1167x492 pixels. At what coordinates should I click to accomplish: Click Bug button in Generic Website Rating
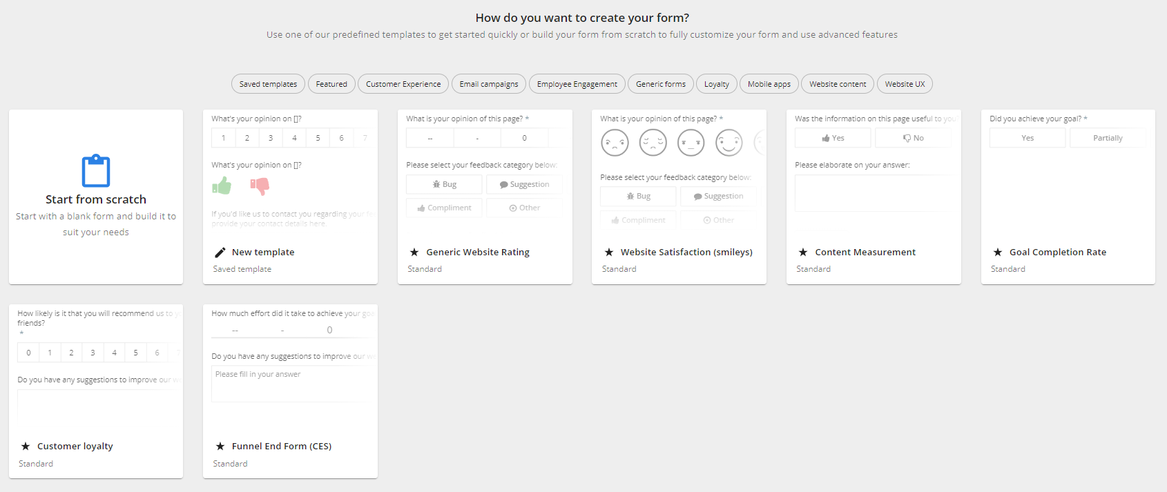coord(443,184)
